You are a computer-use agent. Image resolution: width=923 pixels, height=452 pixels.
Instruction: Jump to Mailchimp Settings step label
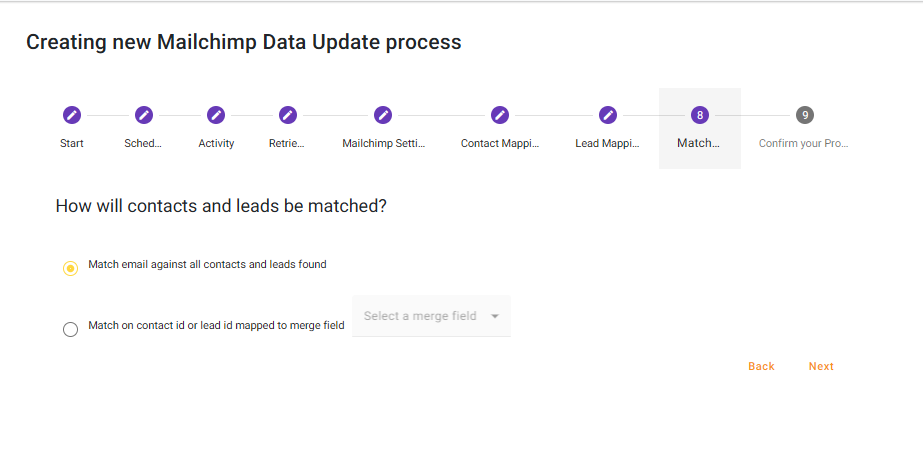coord(383,144)
